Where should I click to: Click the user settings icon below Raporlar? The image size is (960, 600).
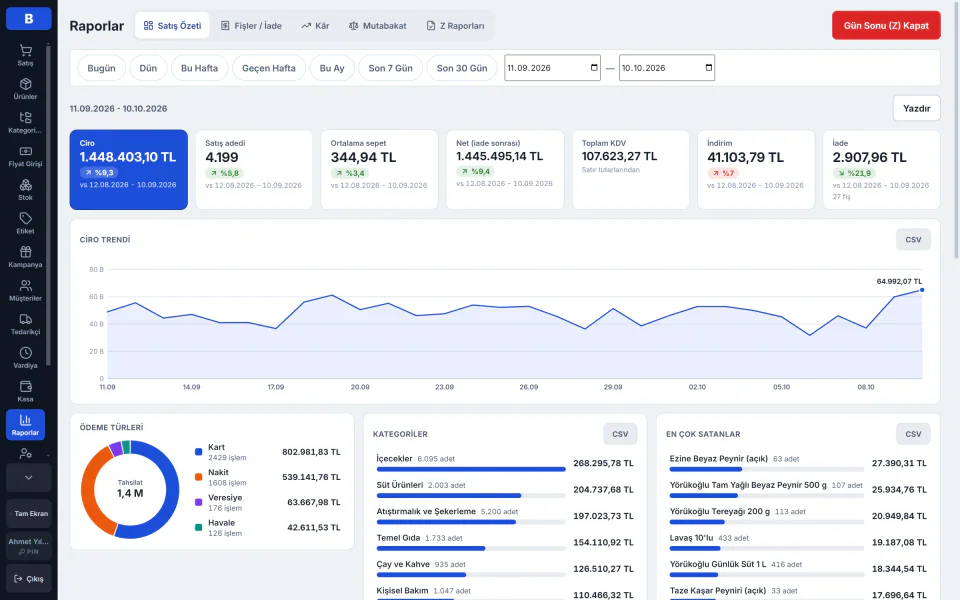click(x=25, y=454)
